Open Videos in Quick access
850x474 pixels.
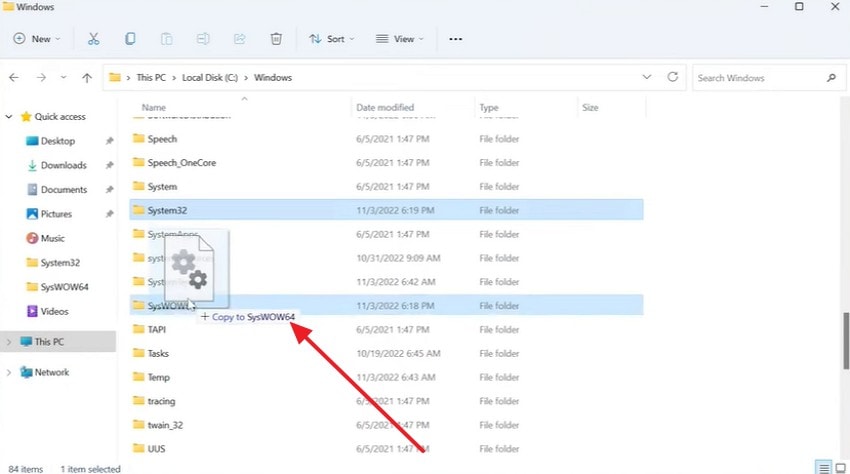point(54,311)
